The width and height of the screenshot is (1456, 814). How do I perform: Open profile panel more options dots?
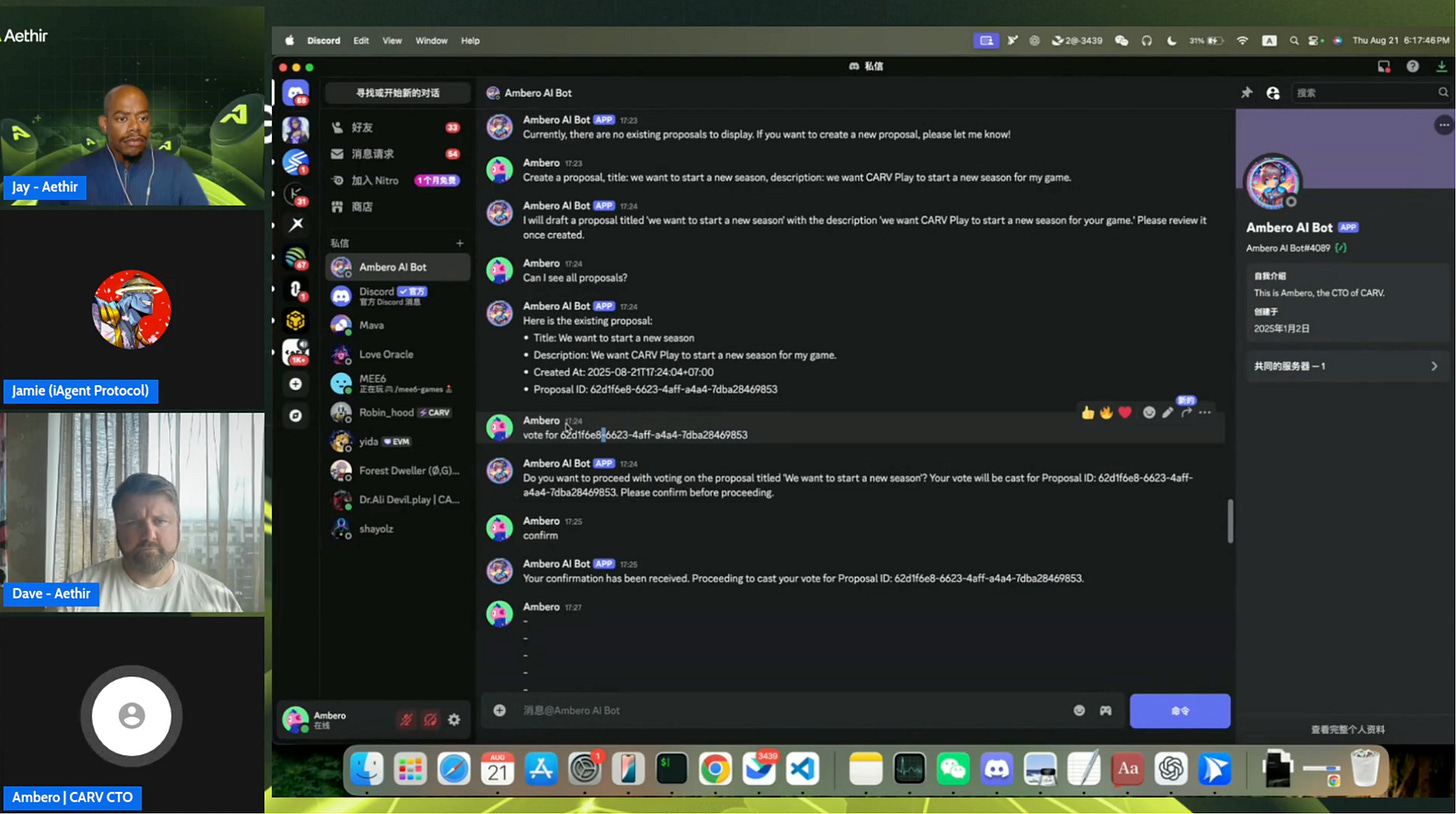tap(1442, 125)
